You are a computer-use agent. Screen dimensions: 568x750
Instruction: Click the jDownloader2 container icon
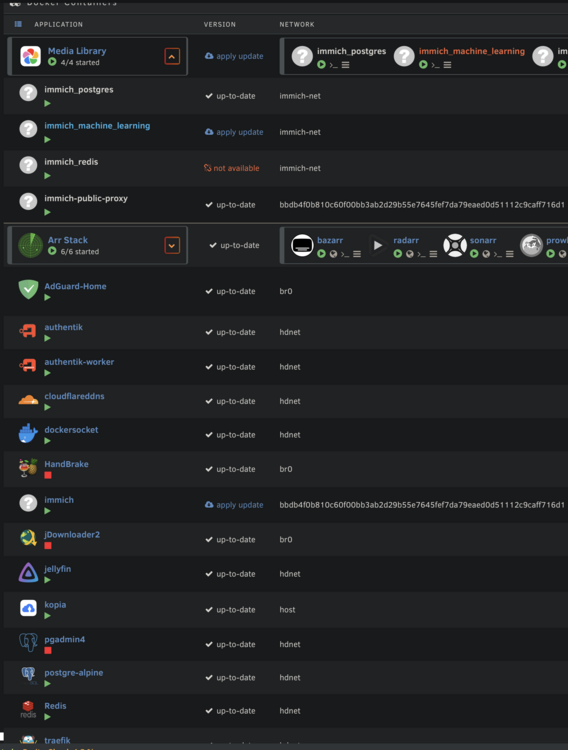(x=28, y=538)
